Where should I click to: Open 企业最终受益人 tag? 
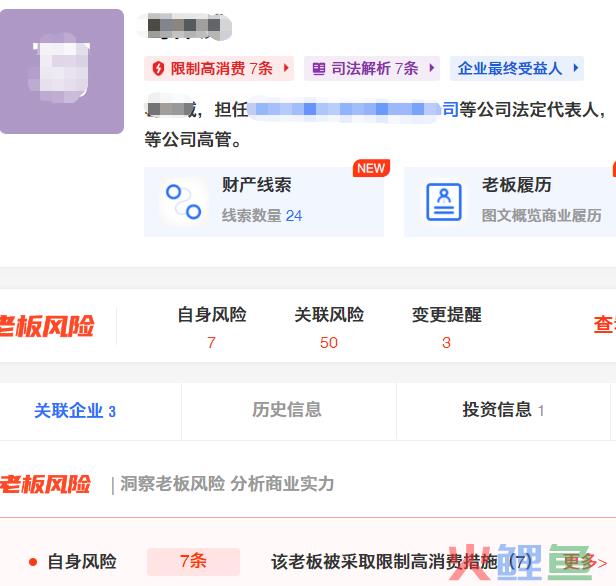pos(517,68)
